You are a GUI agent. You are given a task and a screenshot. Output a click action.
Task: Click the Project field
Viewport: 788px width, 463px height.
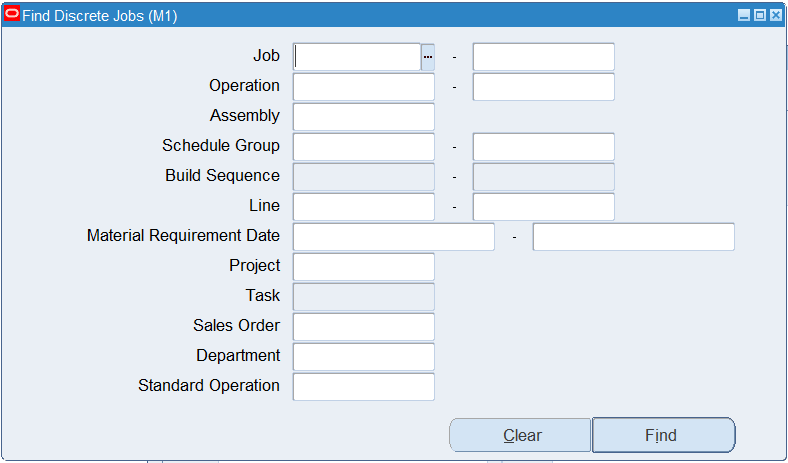363,267
